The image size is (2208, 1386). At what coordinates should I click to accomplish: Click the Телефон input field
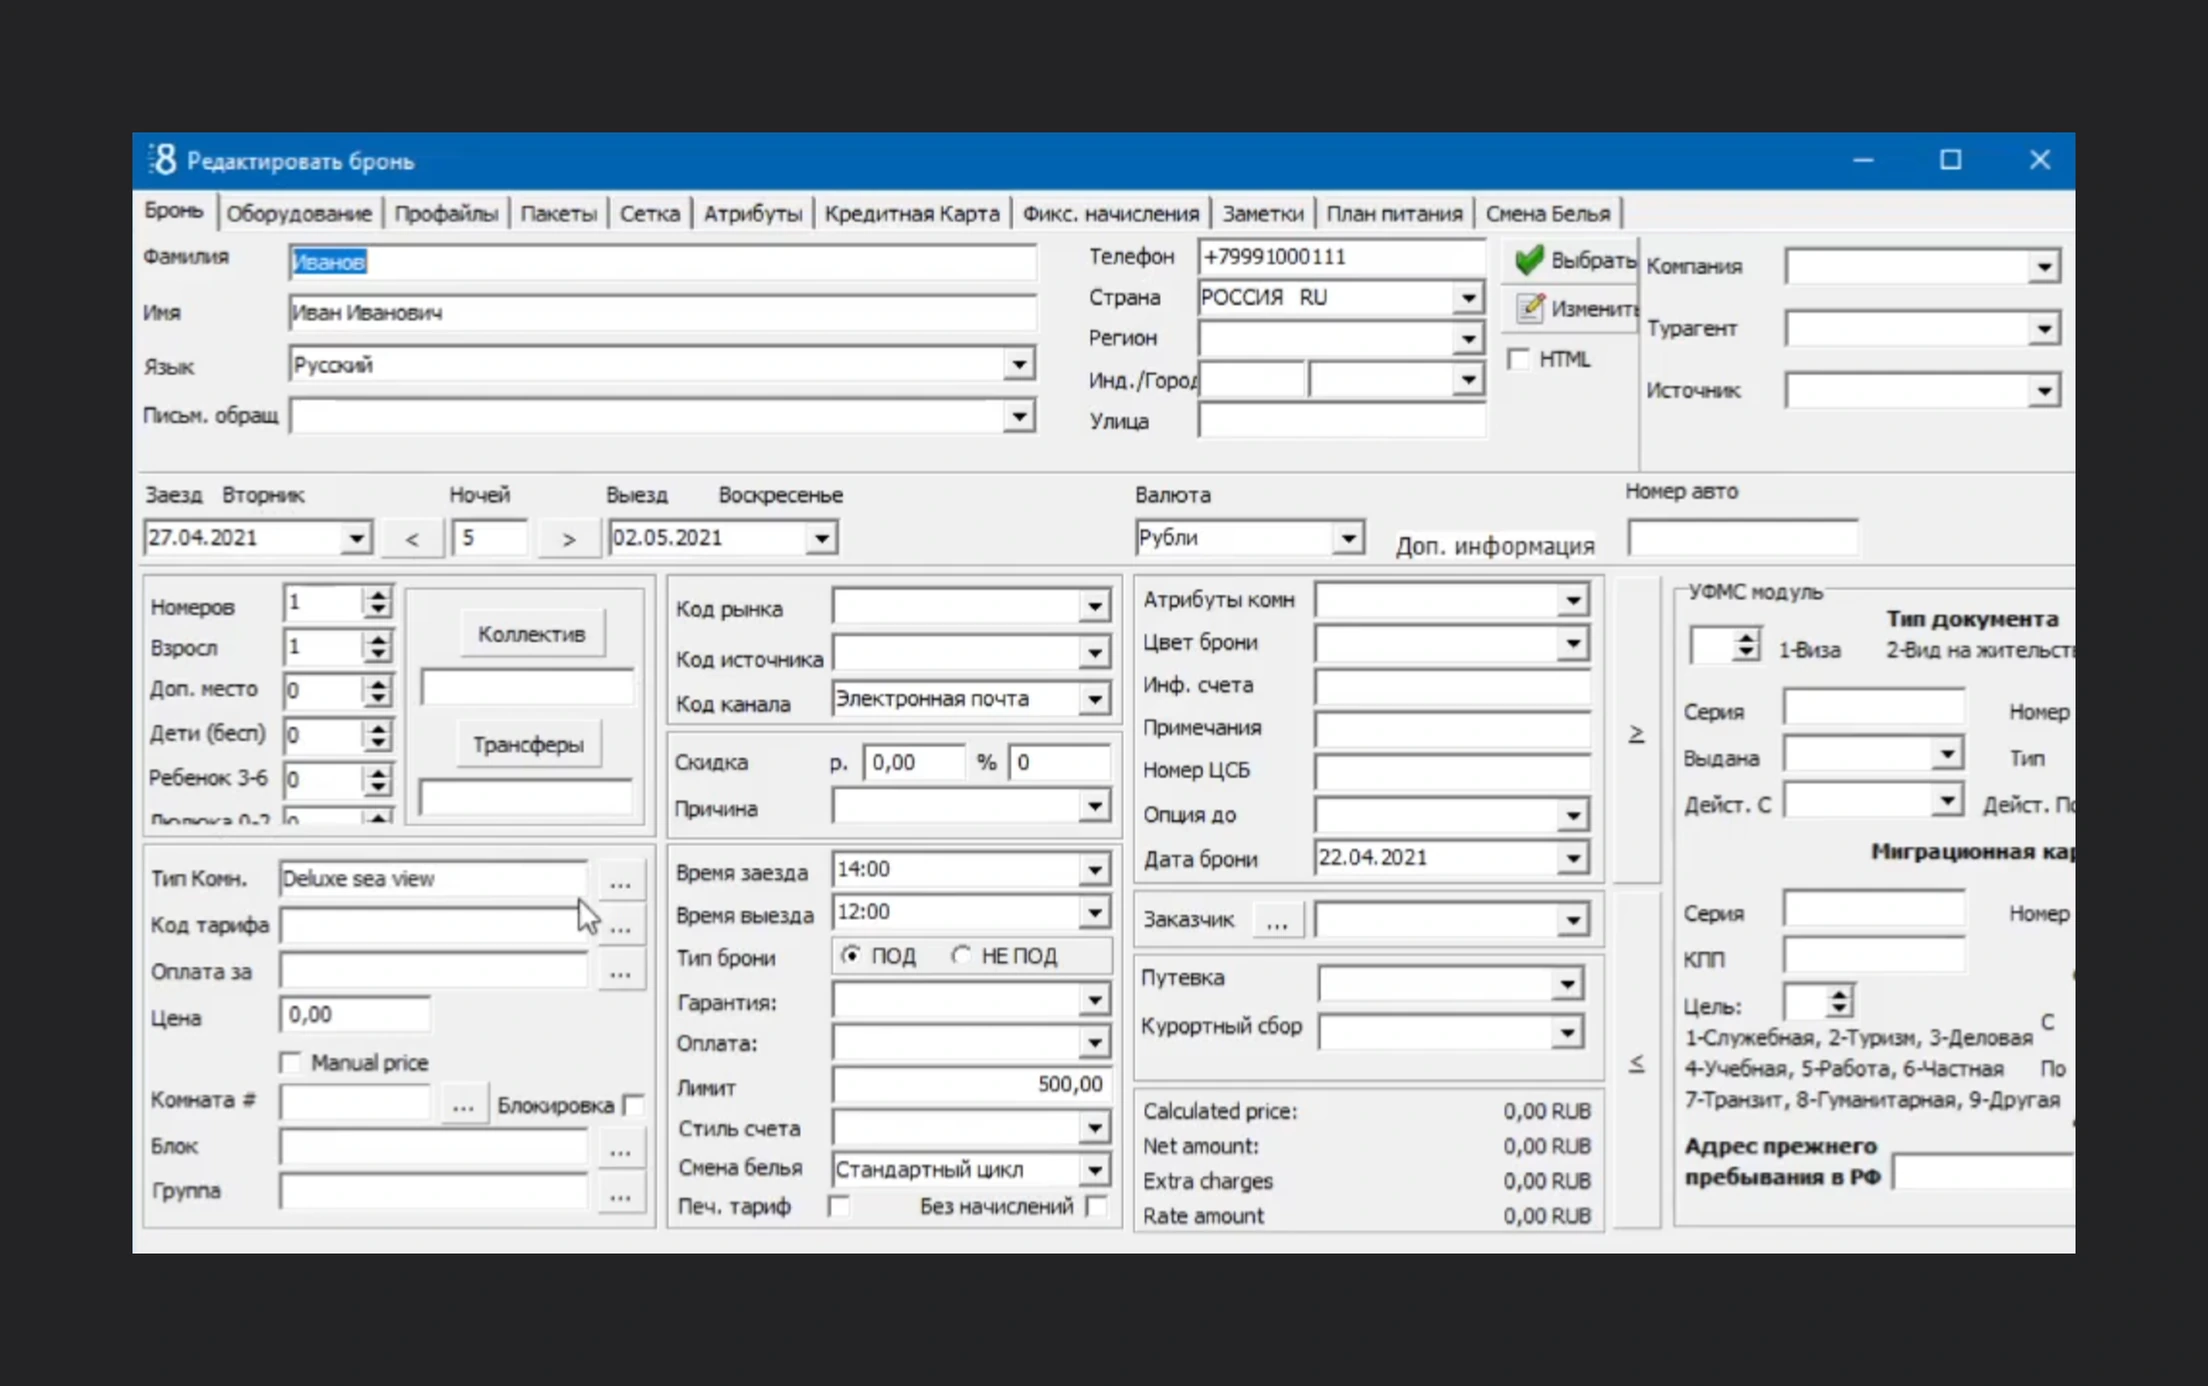pos(1340,257)
